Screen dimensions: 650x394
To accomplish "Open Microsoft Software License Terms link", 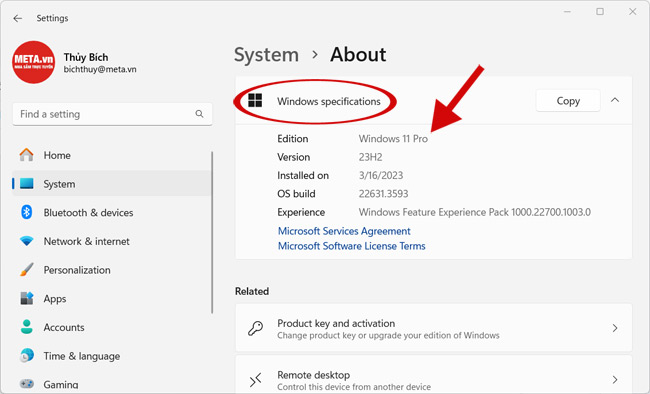I will tap(352, 246).
